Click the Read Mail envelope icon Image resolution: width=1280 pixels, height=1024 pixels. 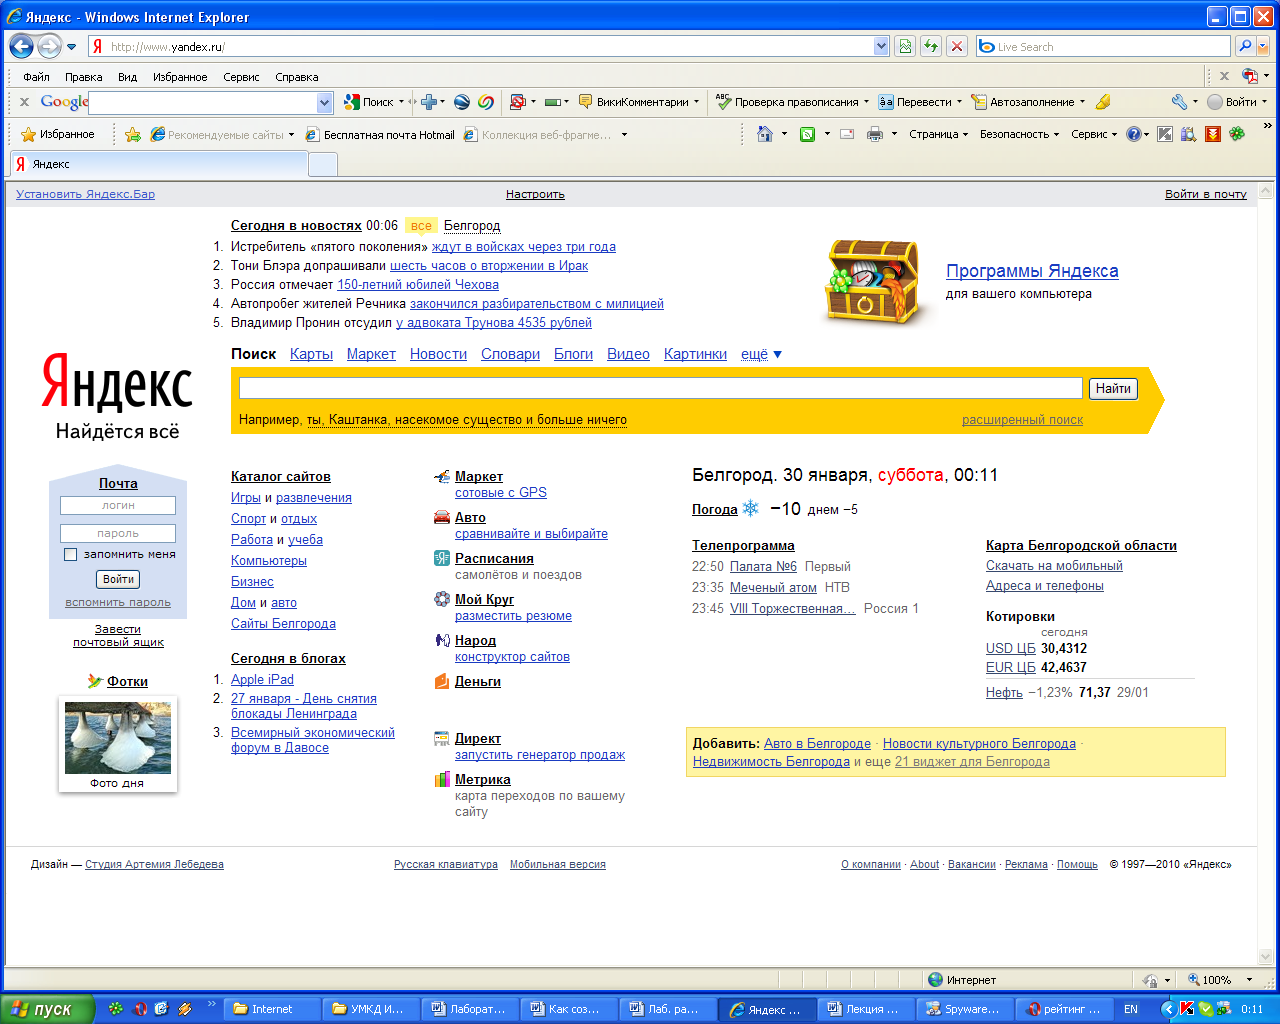pos(847,134)
